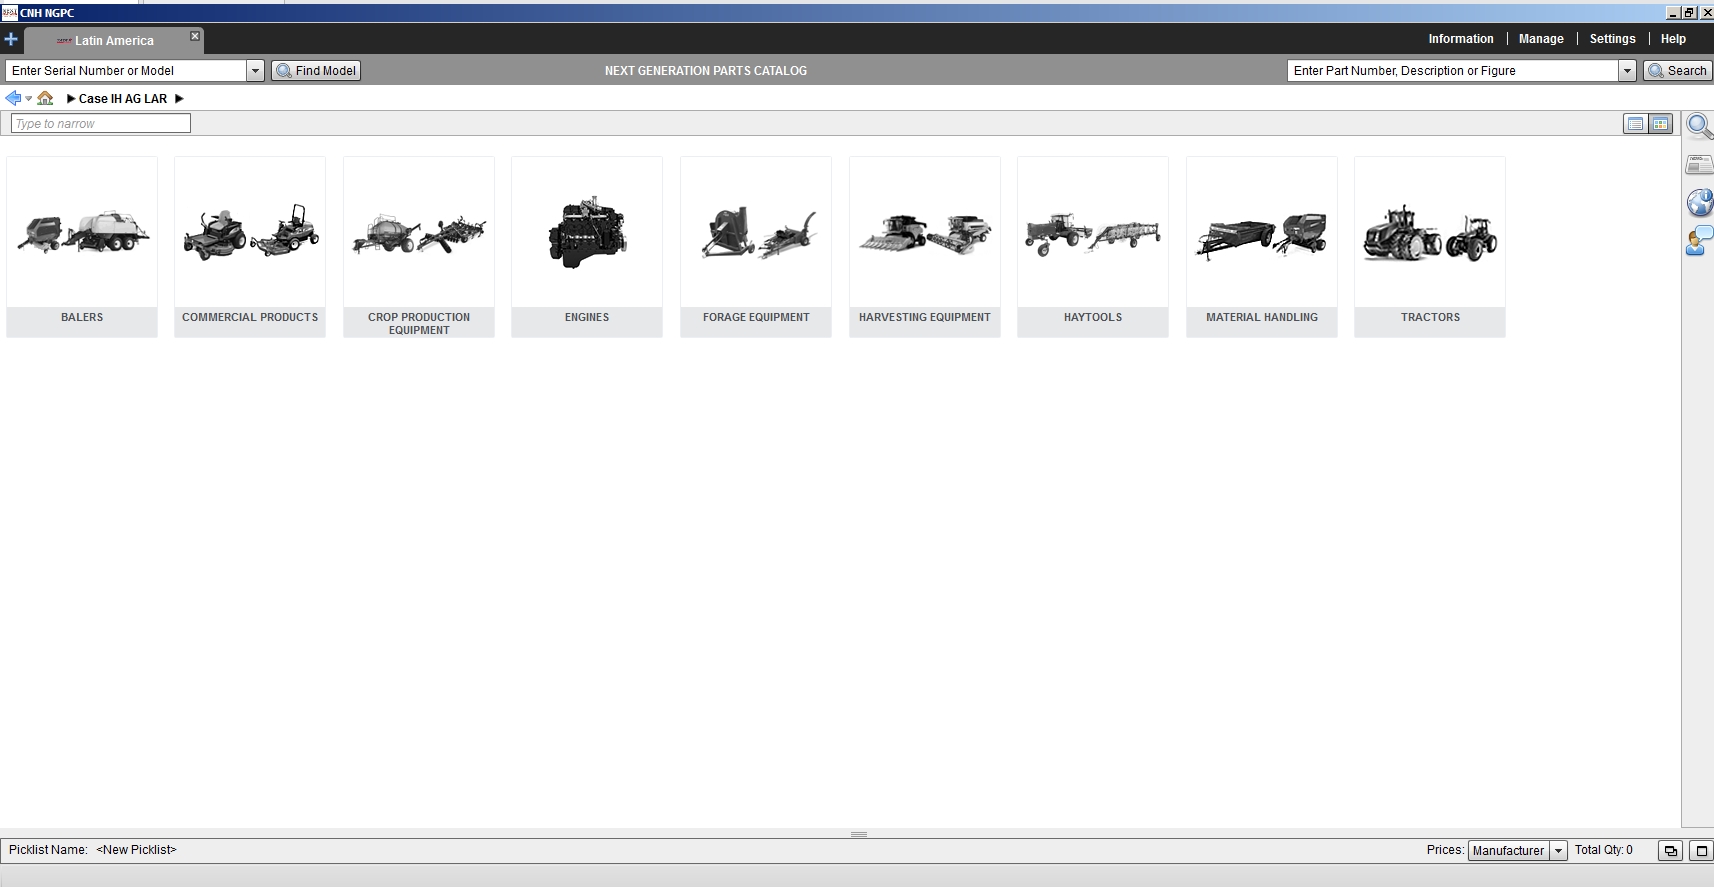
Task: Open the news icon in right sidebar
Action: pyautogui.click(x=1699, y=164)
